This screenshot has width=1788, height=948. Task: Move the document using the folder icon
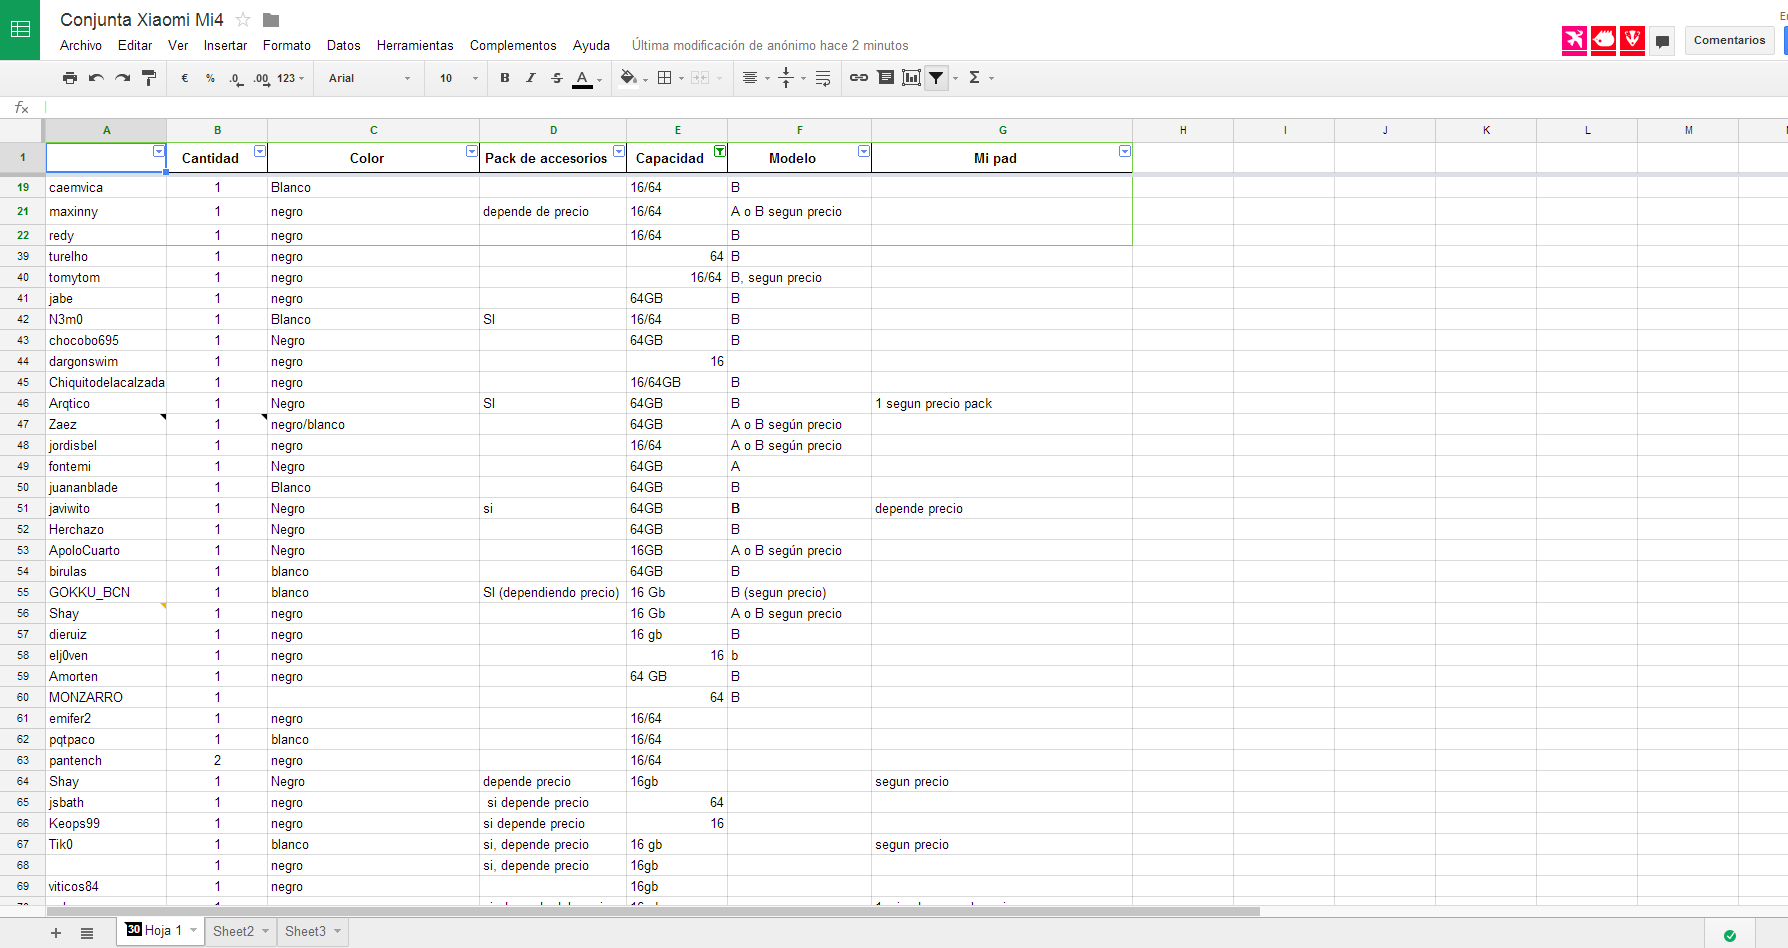pos(271,20)
